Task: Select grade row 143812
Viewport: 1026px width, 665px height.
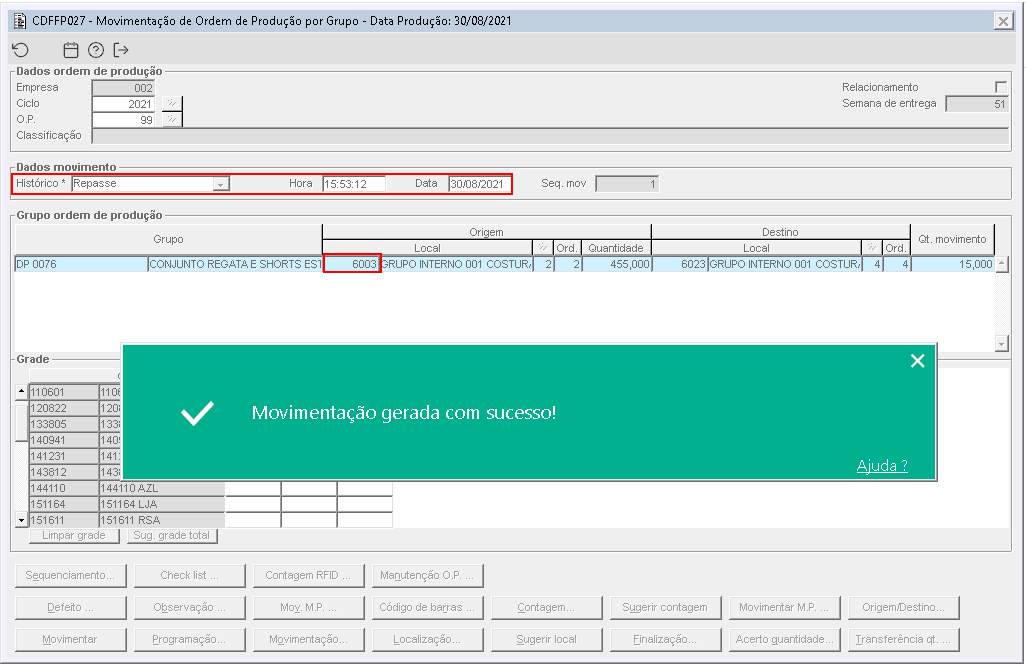Action: [64, 472]
